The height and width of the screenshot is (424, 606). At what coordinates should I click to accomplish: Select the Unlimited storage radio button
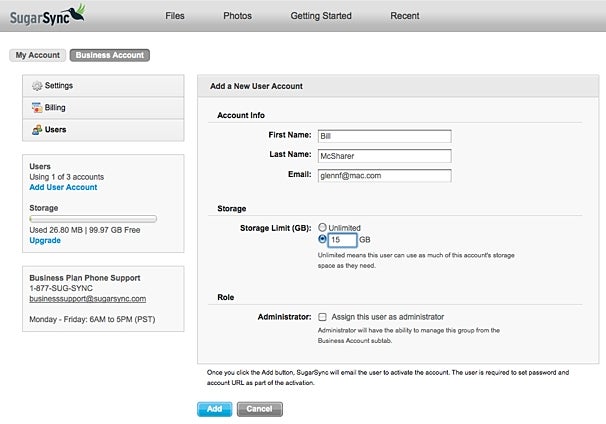pyautogui.click(x=322, y=227)
